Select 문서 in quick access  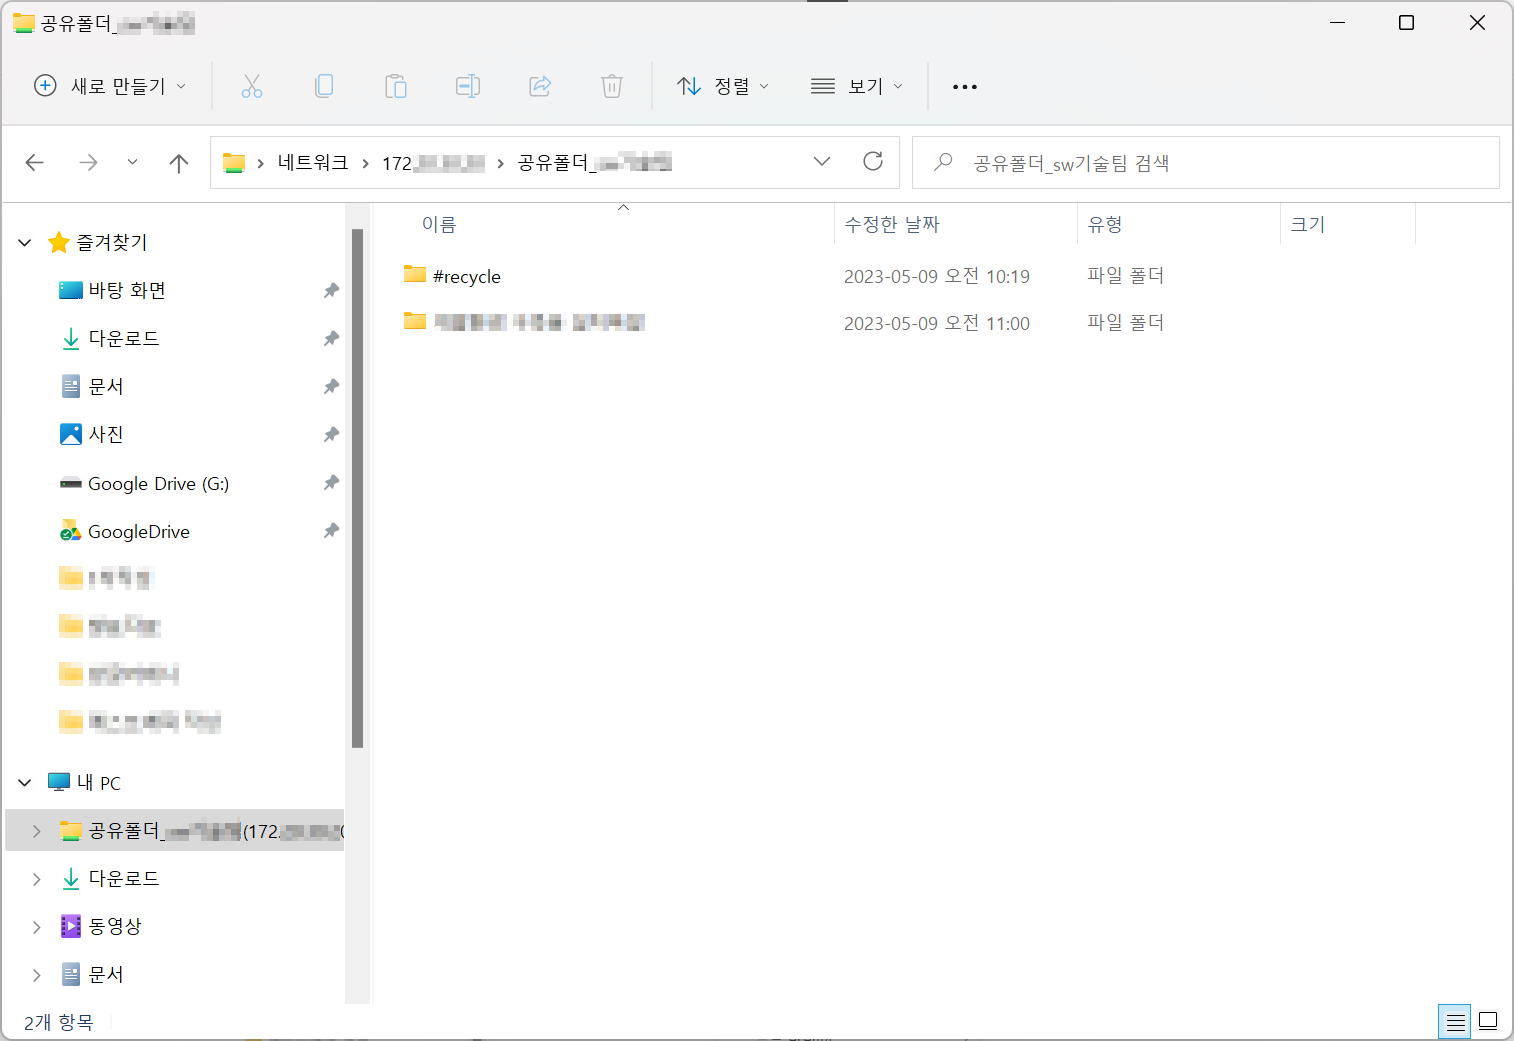(106, 387)
